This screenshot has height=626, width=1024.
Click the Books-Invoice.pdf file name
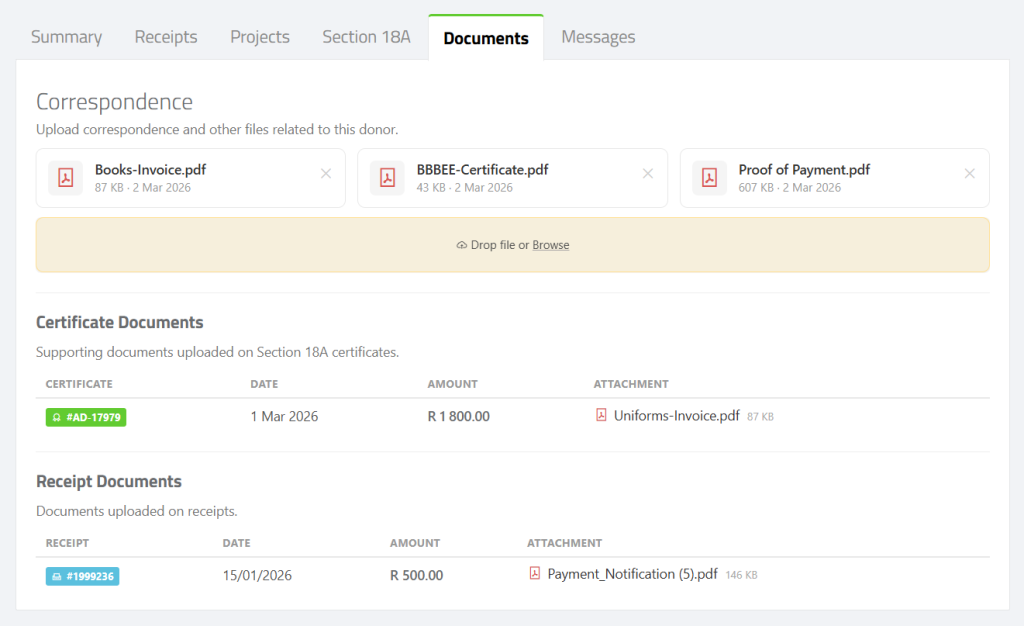tap(150, 170)
